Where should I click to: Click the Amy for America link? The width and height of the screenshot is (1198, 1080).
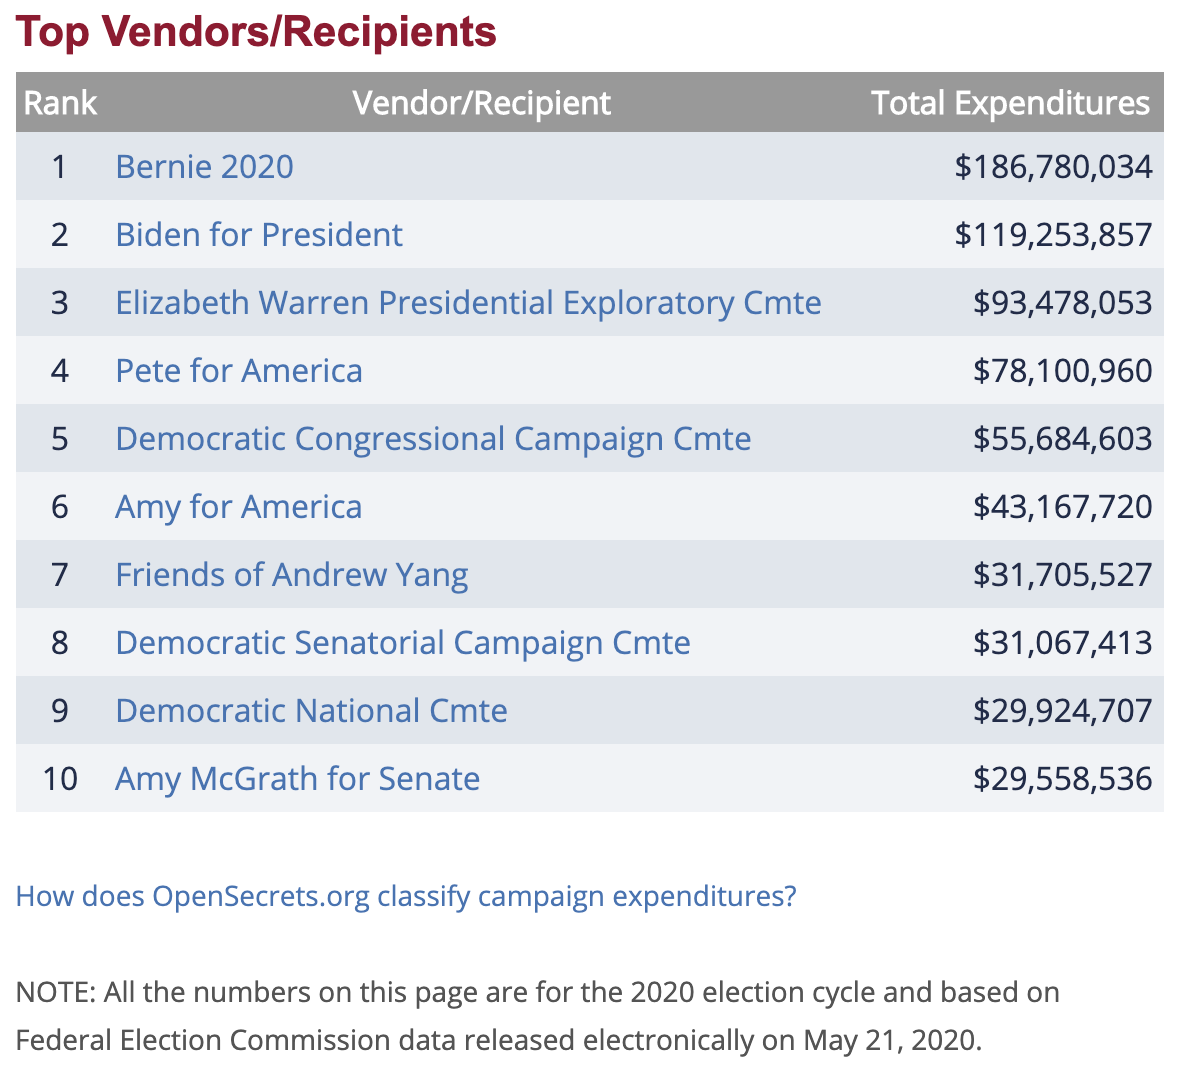238,506
